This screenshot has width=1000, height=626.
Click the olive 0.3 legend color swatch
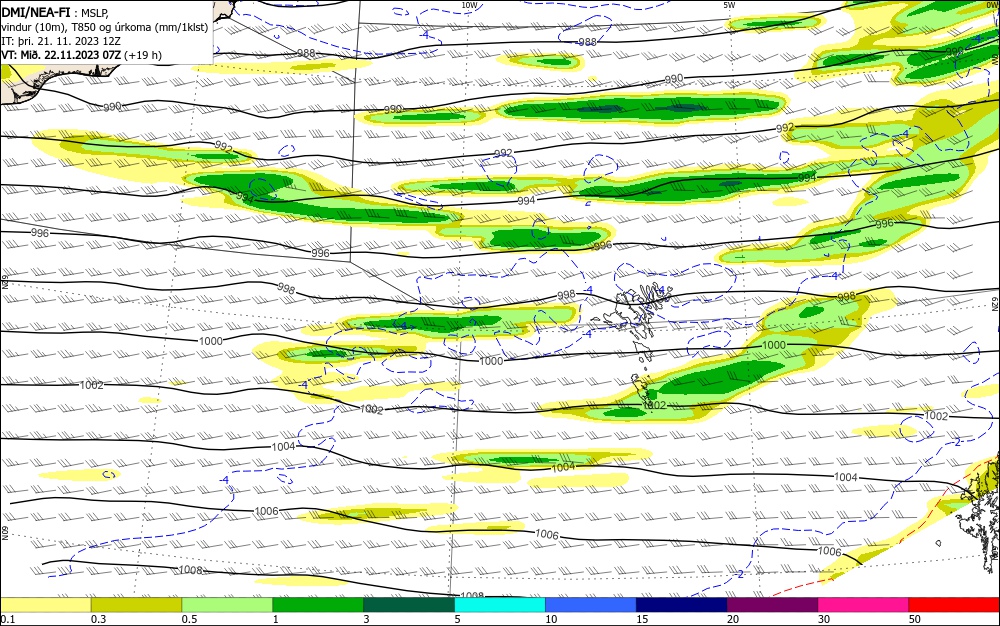(136, 605)
